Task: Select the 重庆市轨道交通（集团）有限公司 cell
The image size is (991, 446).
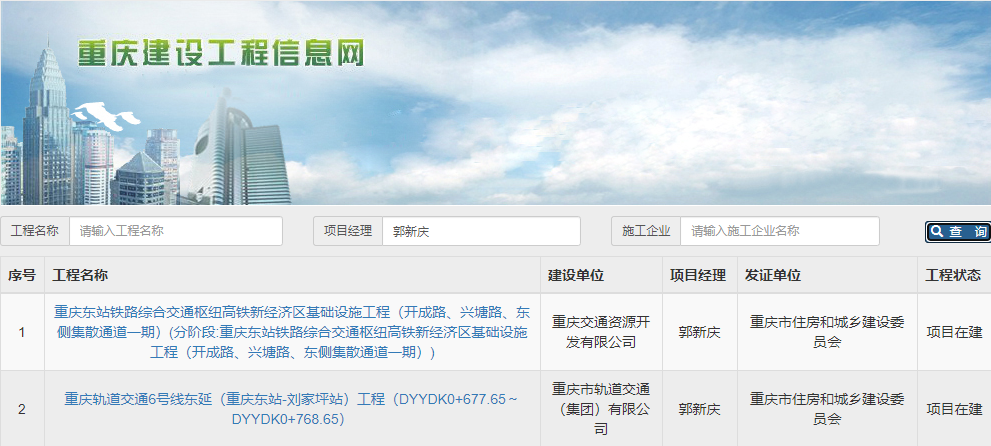Action: click(600, 409)
